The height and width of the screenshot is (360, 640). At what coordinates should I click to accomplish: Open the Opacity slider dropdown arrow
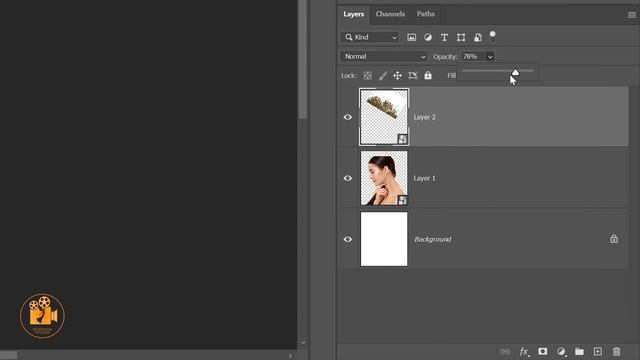point(490,57)
